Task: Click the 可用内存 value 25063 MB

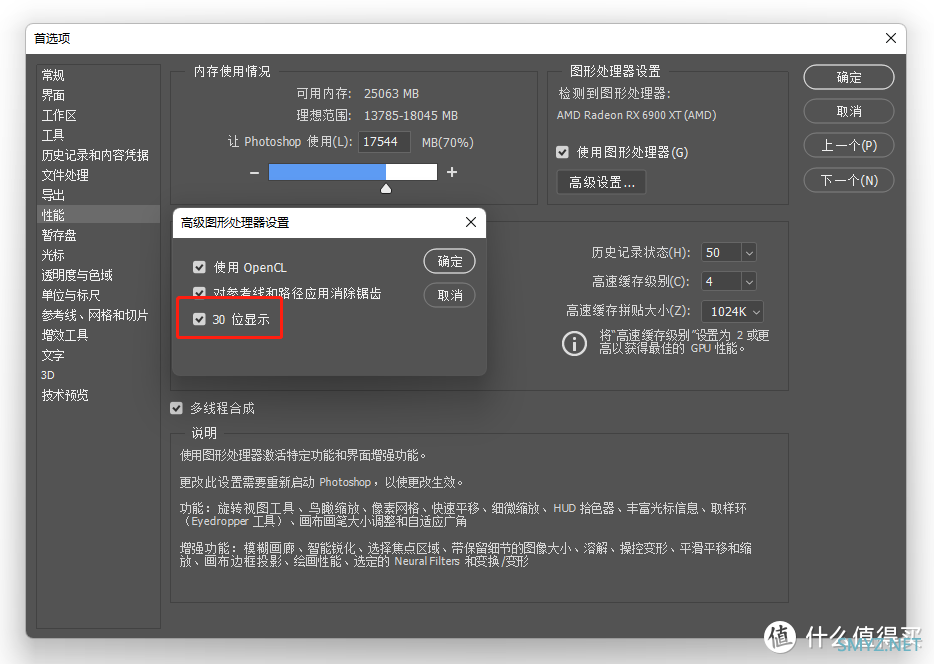Action: click(x=391, y=93)
